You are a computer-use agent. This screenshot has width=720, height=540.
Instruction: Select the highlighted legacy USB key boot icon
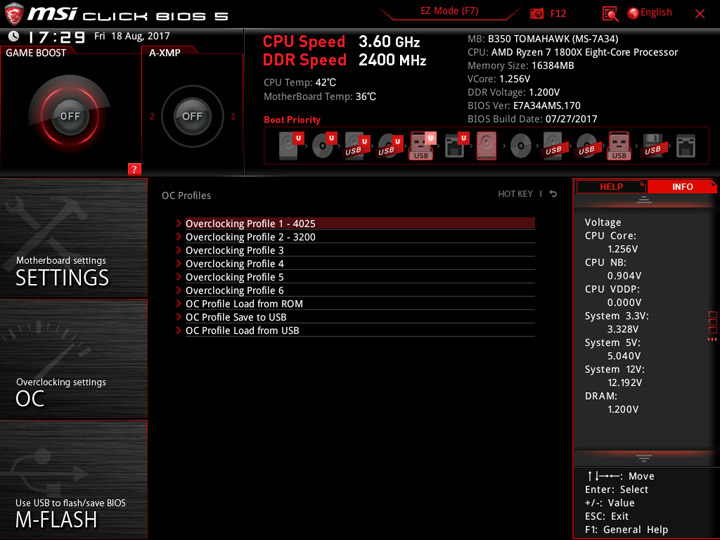click(x=619, y=146)
